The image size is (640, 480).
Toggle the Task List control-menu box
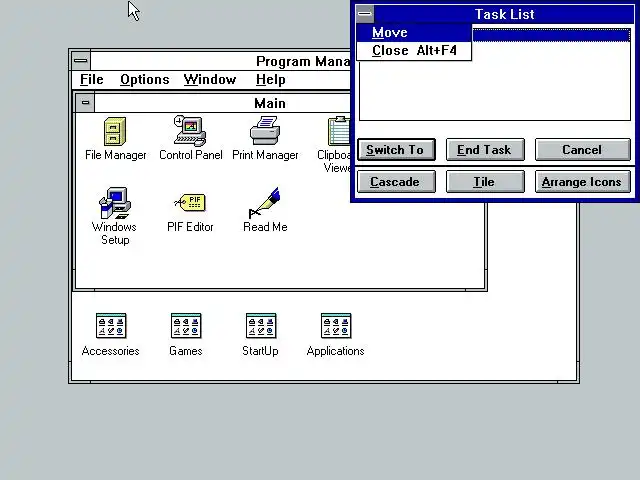(x=364, y=14)
